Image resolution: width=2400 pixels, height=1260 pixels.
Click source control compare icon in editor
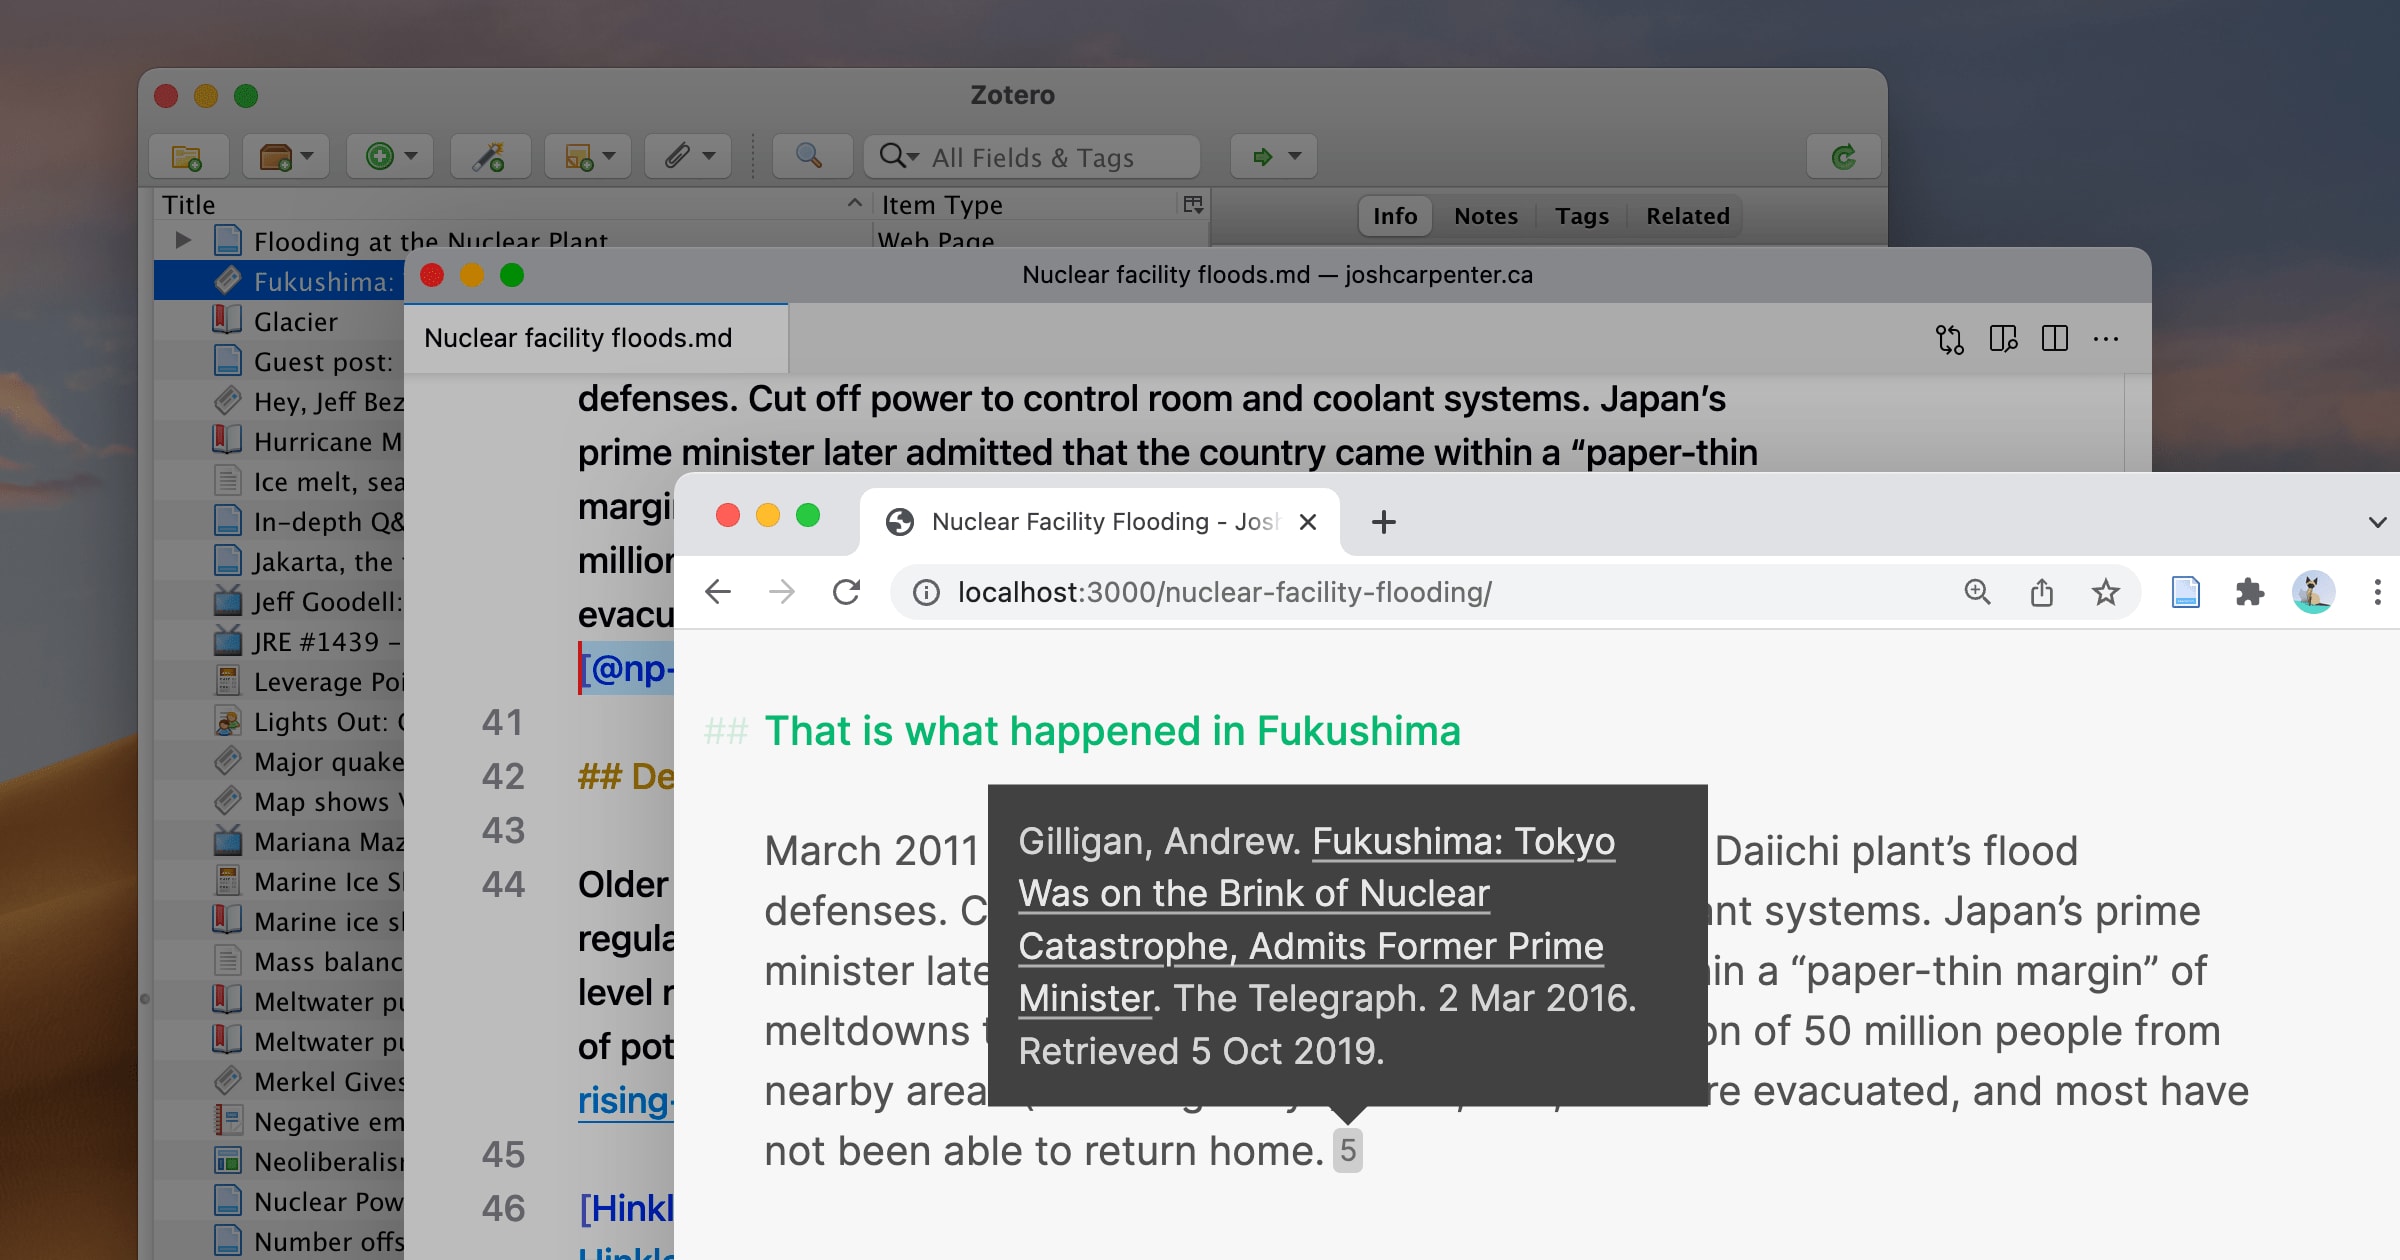click(x=1949, y=339)
